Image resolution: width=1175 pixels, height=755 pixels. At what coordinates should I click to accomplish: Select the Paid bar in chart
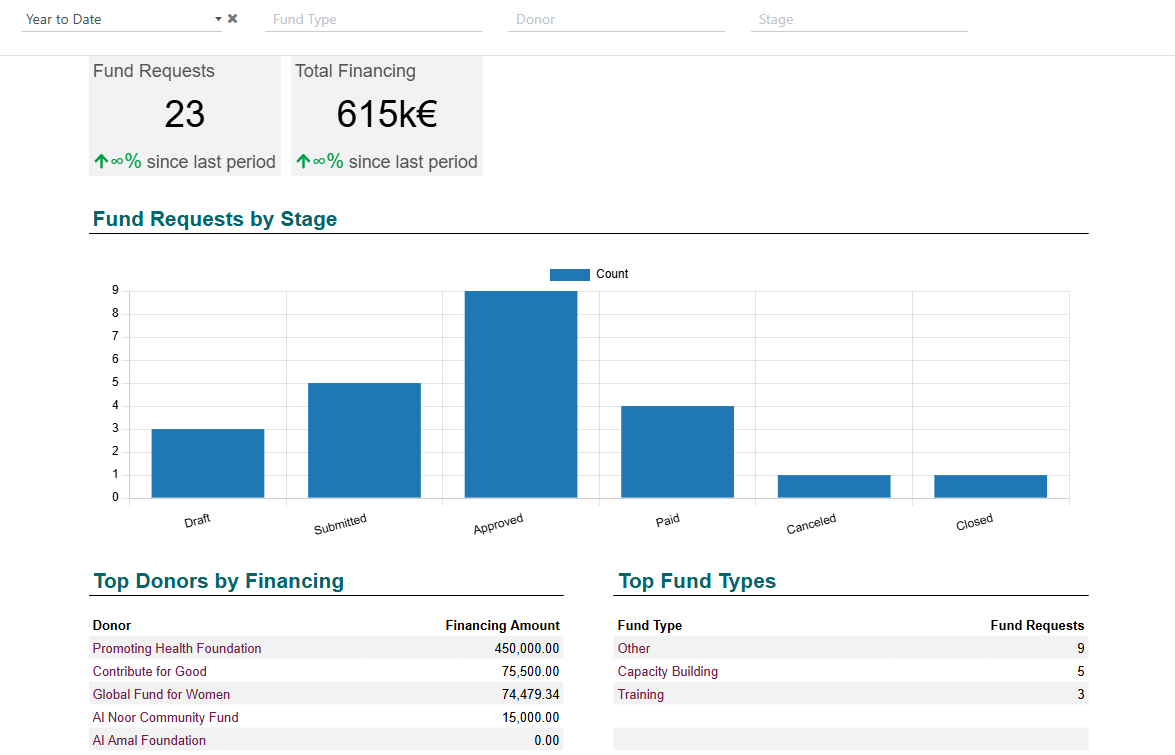(x=677, y=452)
